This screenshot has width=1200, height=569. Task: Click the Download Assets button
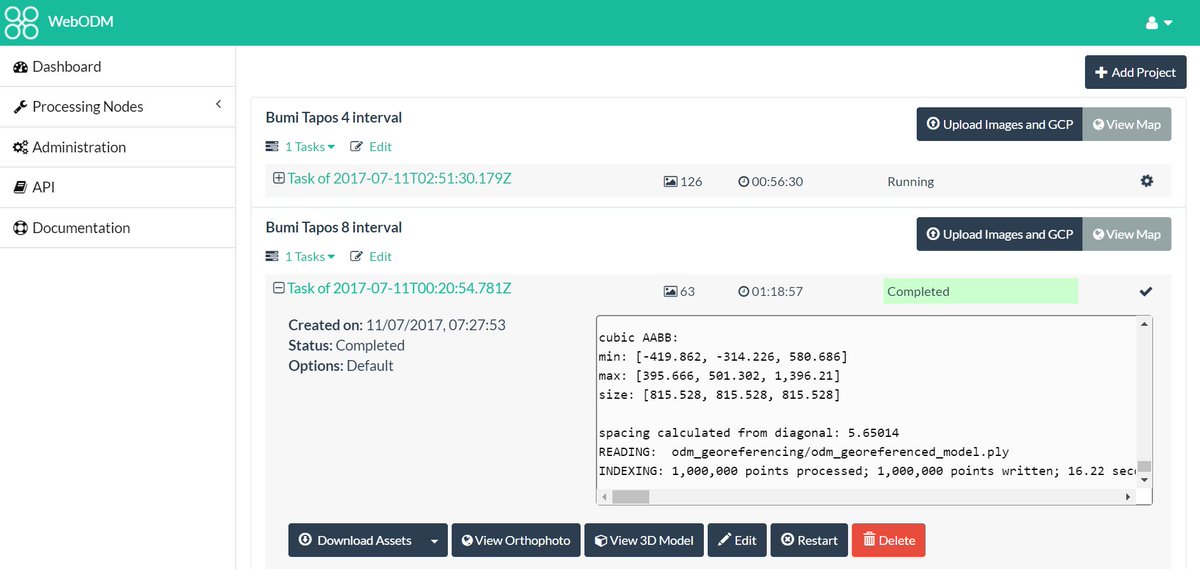(x=355, y=540)
